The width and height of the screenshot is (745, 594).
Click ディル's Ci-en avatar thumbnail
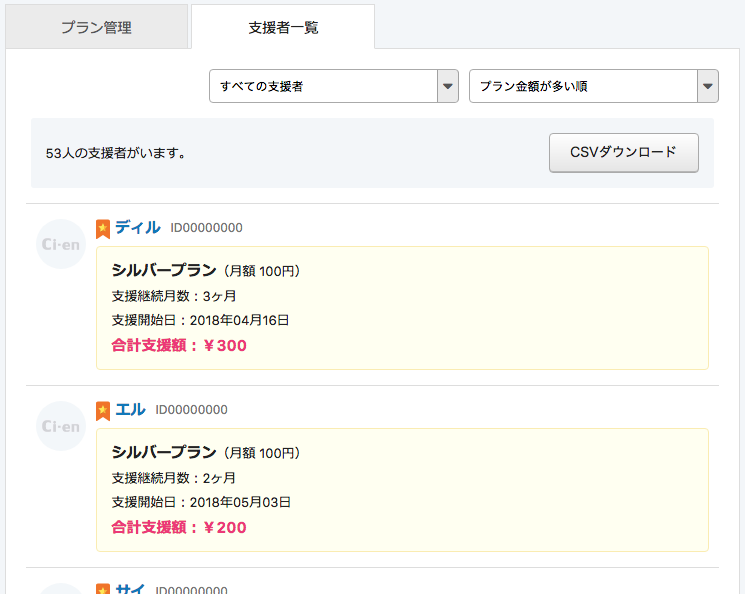(61, 244)
